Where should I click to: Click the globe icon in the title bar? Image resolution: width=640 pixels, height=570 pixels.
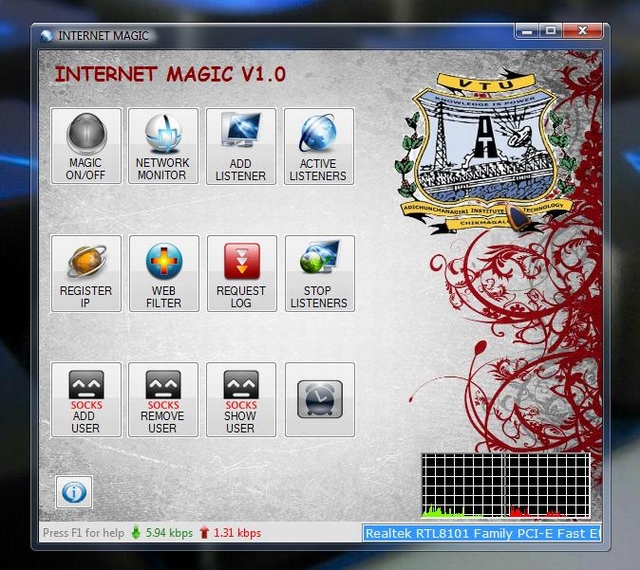coord(46,36)
